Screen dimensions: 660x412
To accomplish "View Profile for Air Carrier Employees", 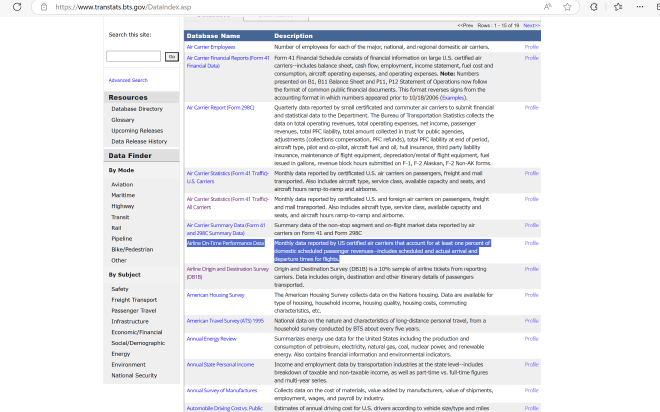I will tap(531, 47).
